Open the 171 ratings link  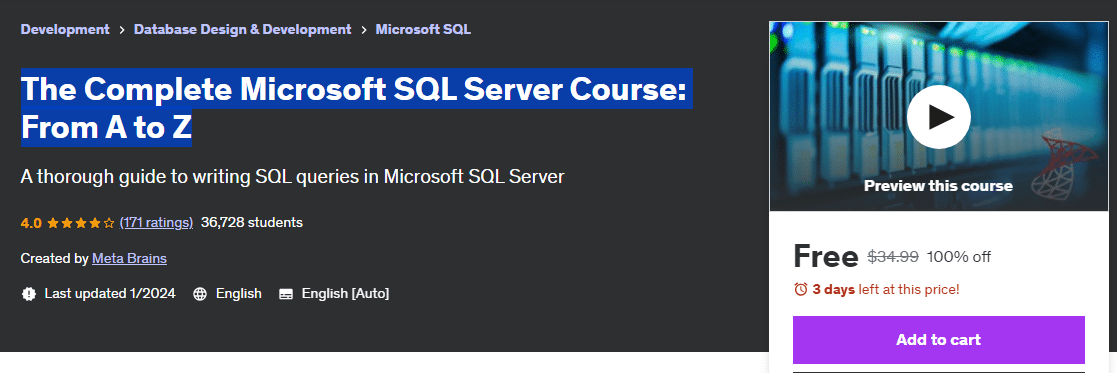[x=156, y=222]
